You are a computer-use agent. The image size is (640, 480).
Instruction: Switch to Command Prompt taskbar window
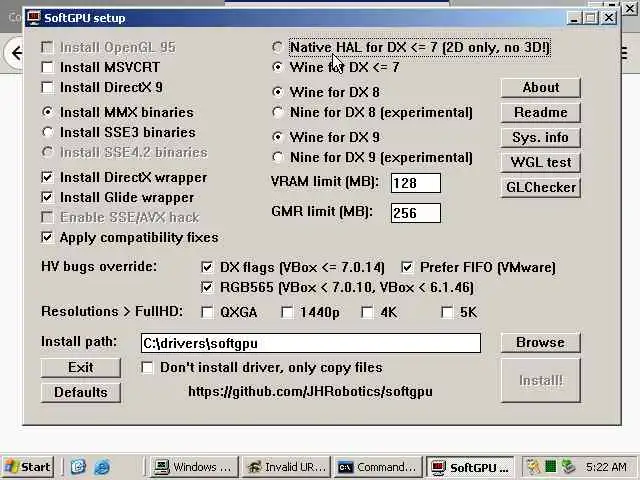coord(378,467)
